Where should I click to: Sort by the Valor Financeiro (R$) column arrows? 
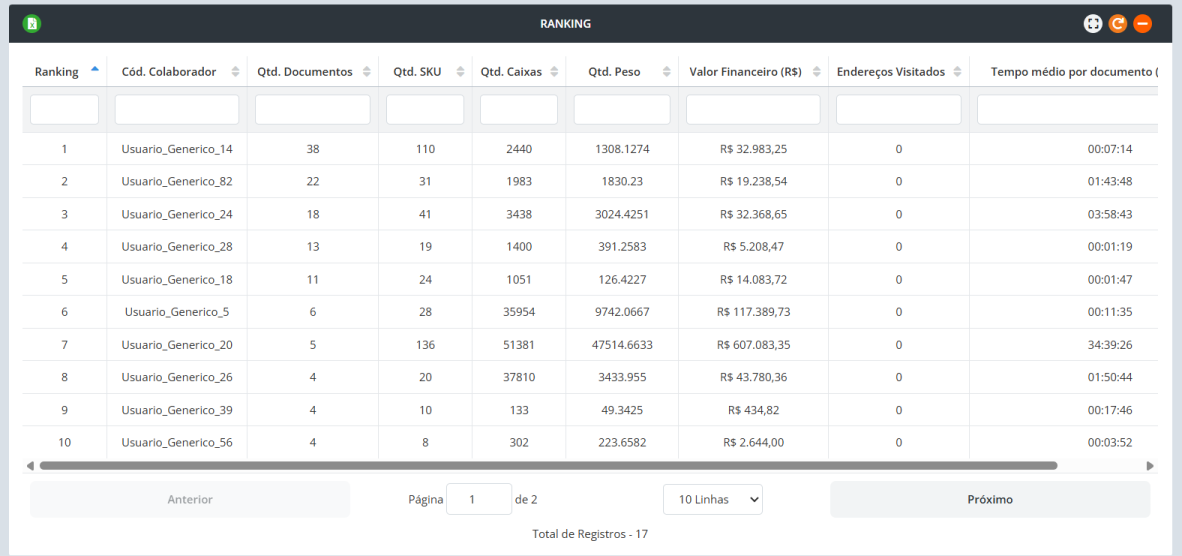tap(816, 72)
